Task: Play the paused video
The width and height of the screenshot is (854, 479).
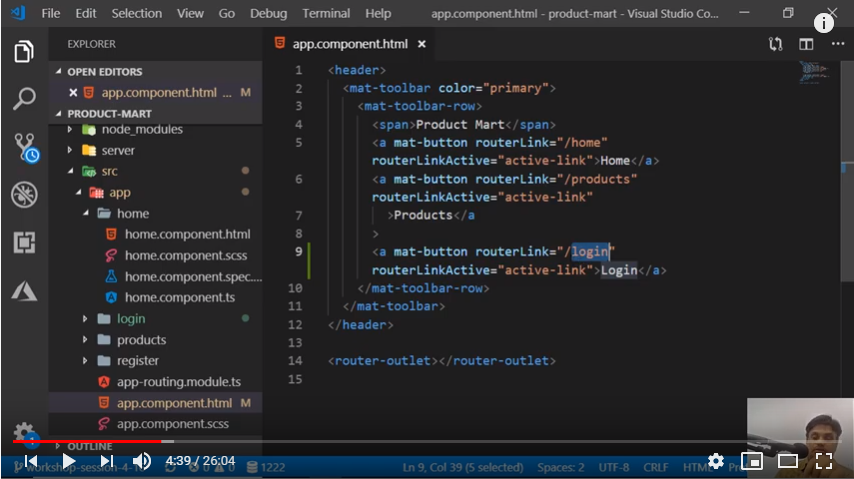Action: (68, 461)
